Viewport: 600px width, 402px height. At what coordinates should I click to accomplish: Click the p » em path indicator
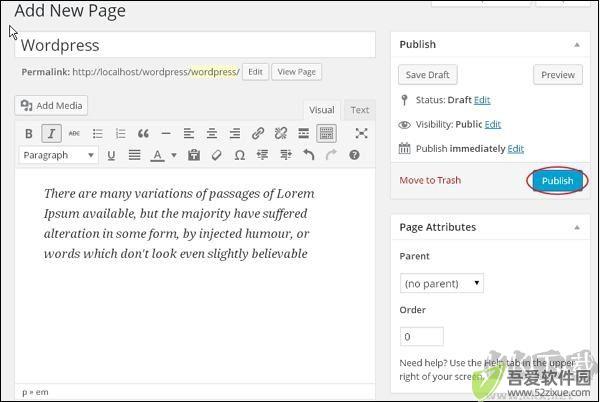pyautogui.click(x=35, y=392)
